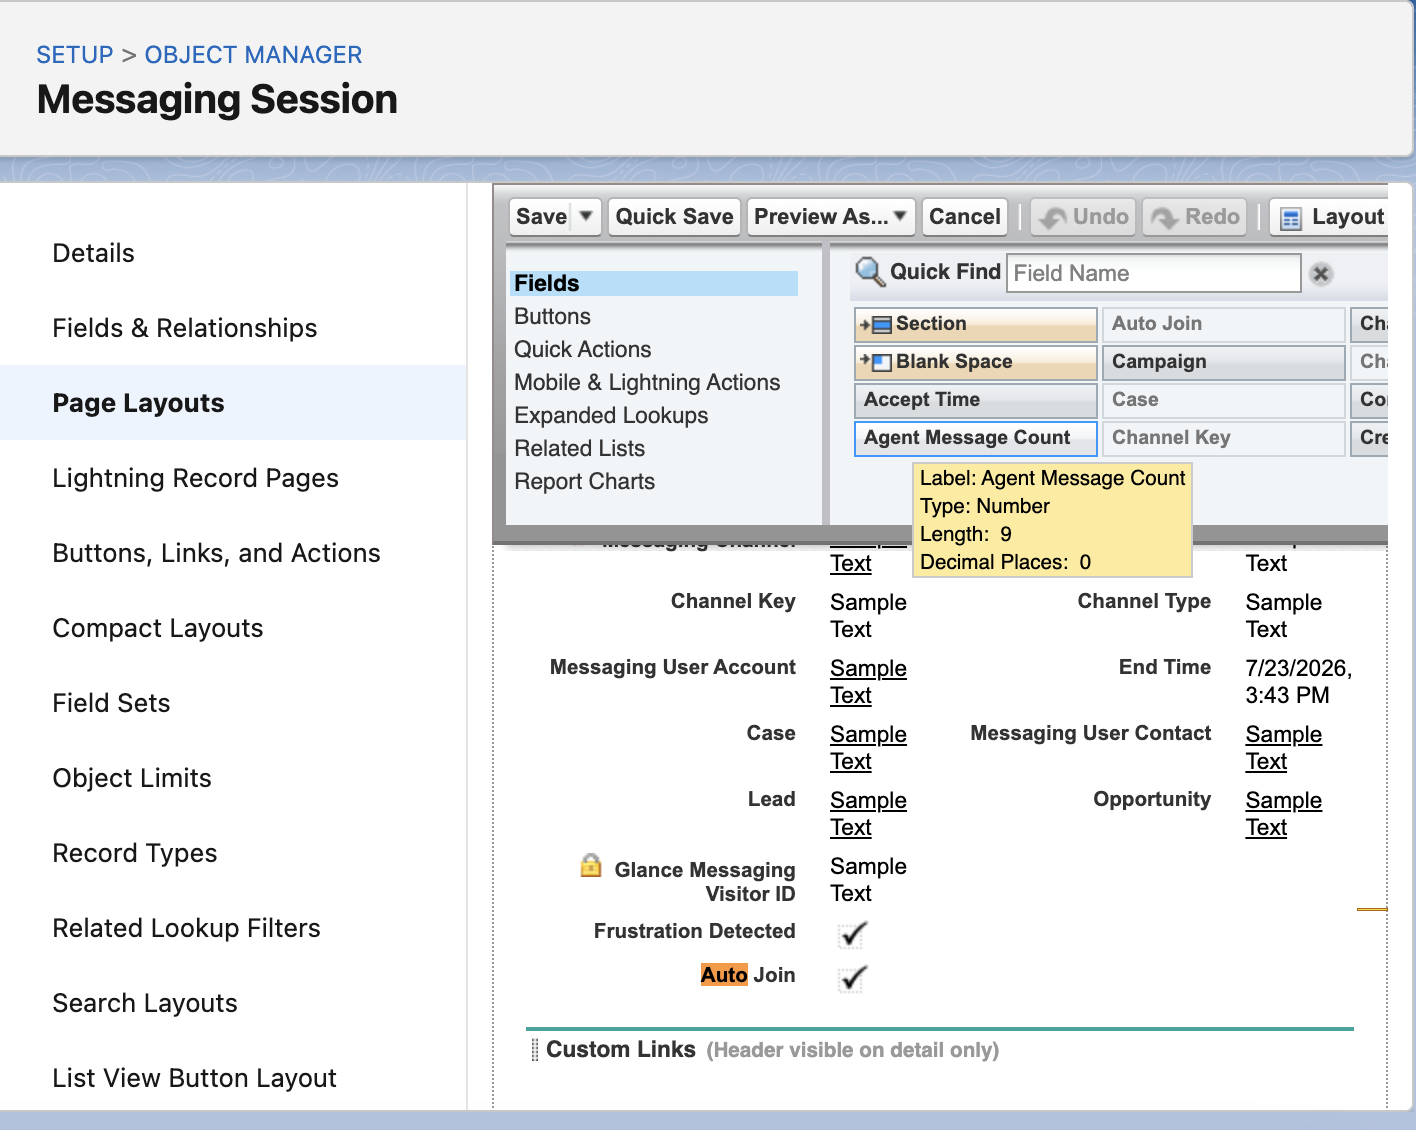
Task: Click the Channel Type field label
Action: coord(1144,601)
